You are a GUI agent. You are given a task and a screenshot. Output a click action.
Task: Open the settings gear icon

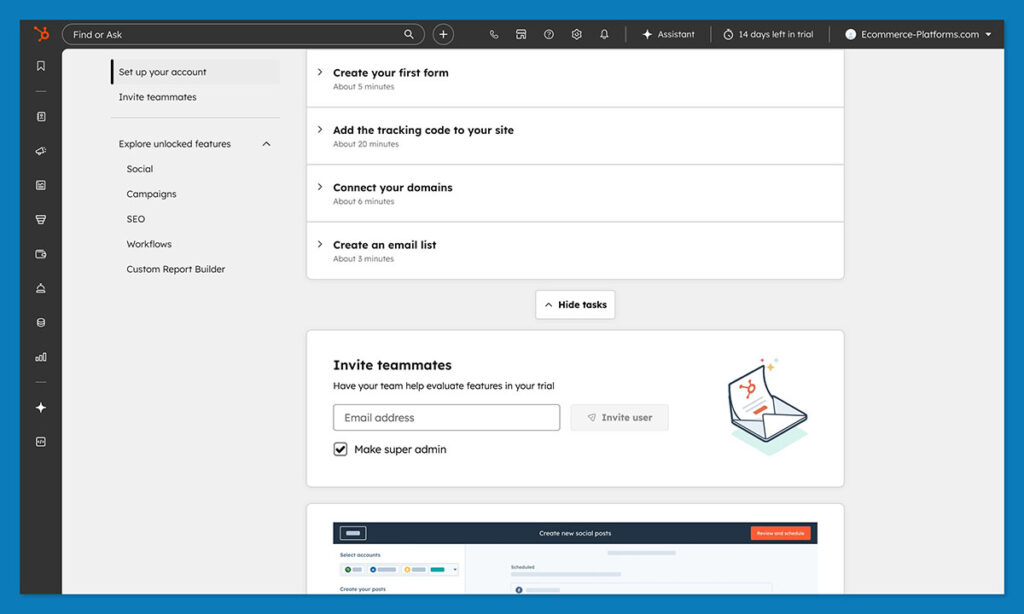tap(576, 33)
